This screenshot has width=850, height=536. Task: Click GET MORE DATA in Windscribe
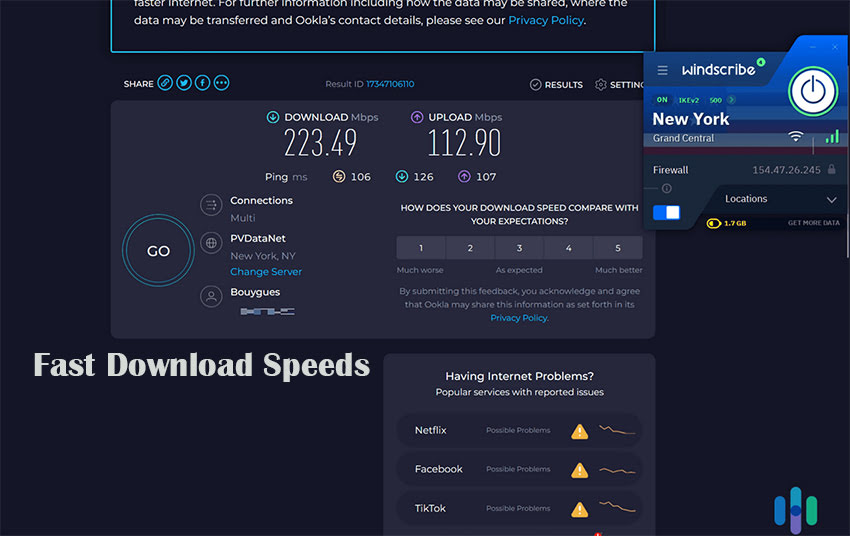tap(813, 223)
